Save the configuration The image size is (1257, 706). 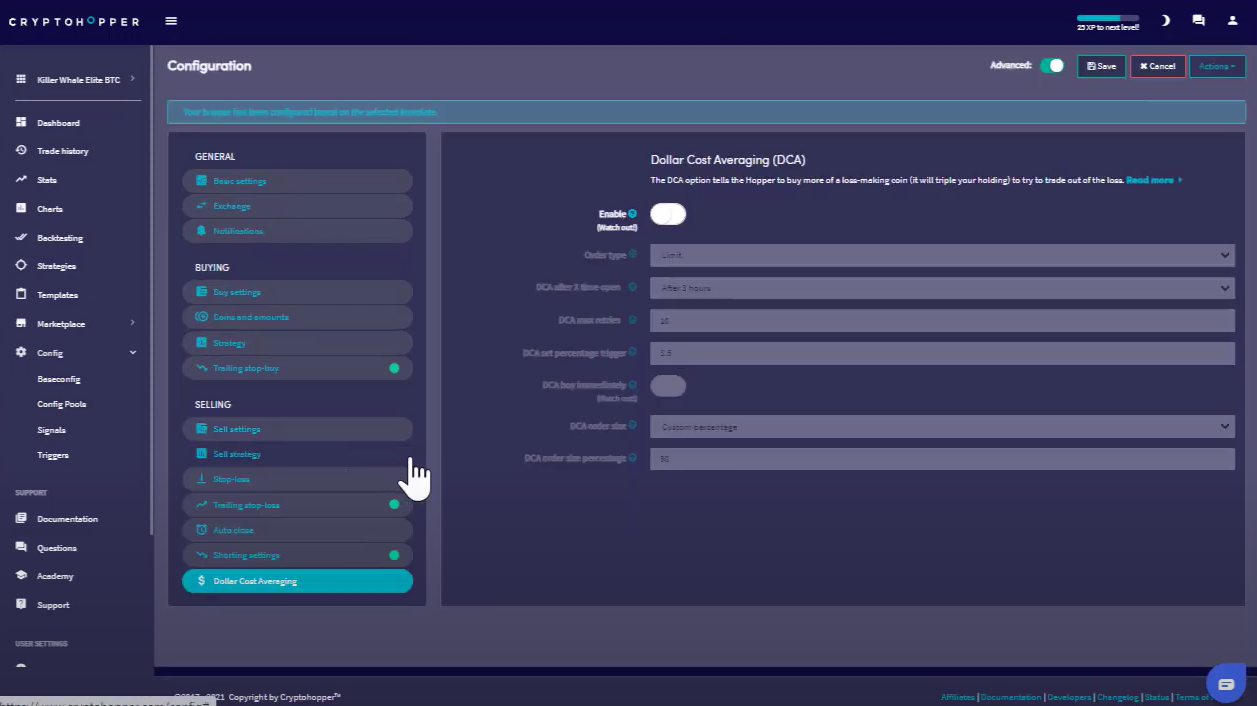tap(1101, 66)
